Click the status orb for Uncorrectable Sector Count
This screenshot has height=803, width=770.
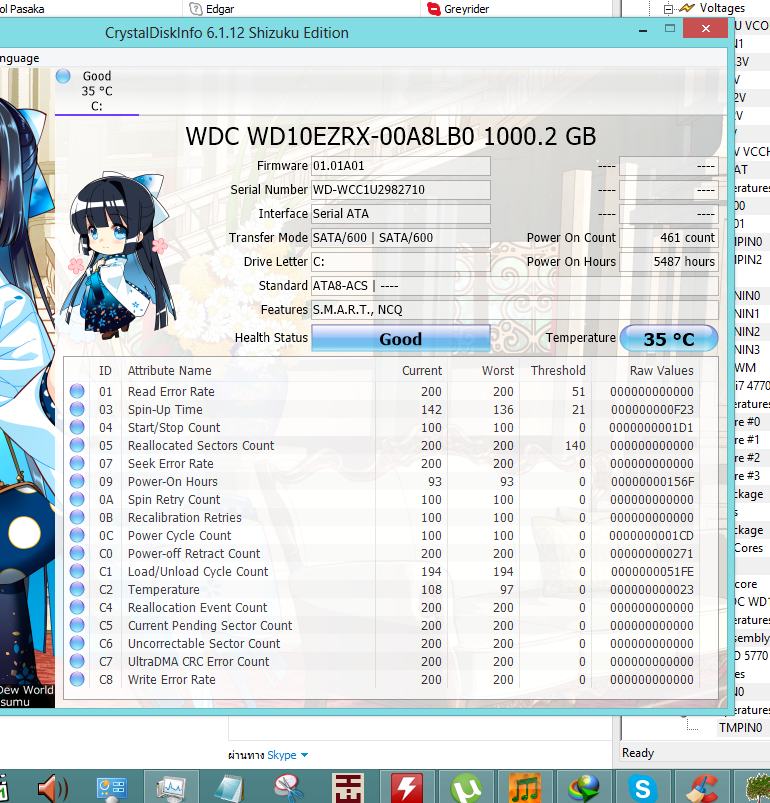point(77,643)
